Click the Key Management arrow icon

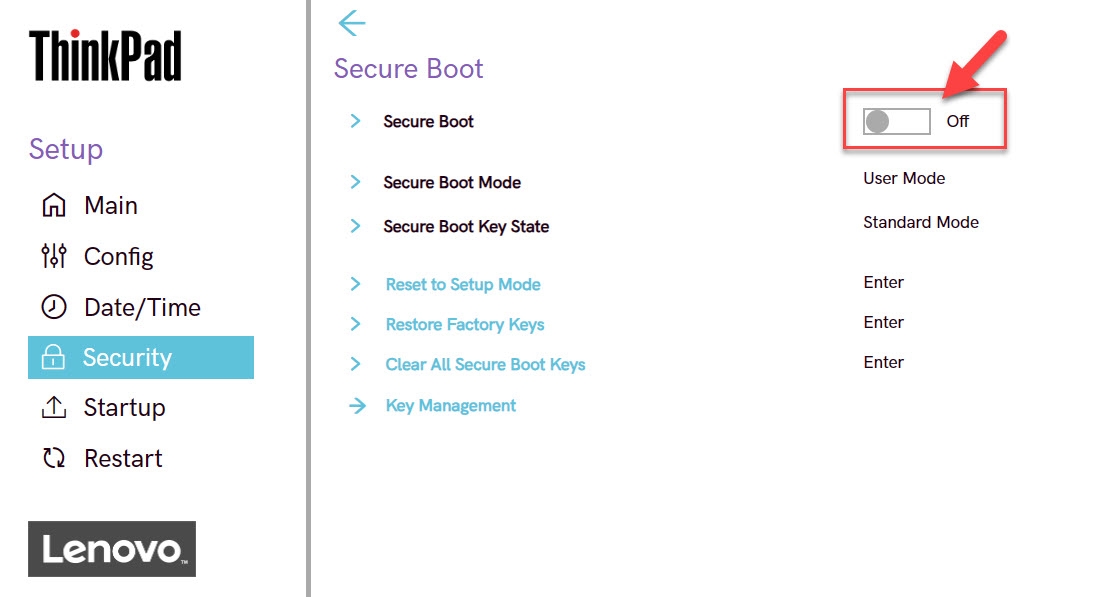click(x=356, y=406)
